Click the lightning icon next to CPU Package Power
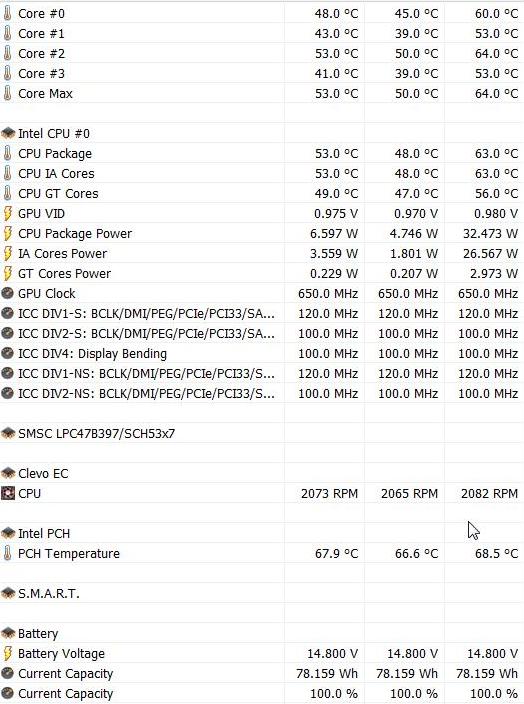The image size is (524, 704). tap(7, 233)
